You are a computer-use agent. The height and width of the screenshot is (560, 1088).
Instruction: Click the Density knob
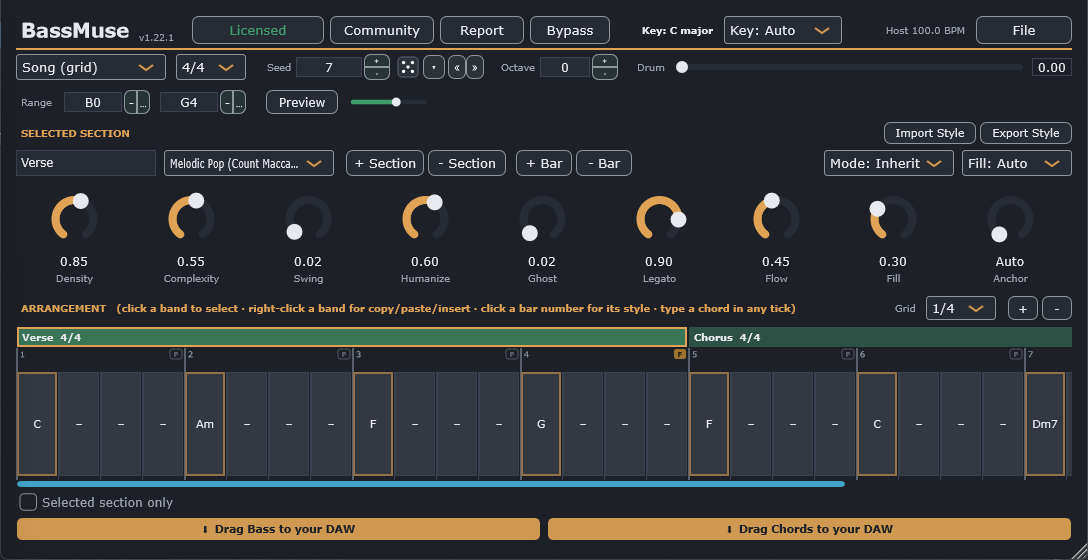(x=74, y=219)
